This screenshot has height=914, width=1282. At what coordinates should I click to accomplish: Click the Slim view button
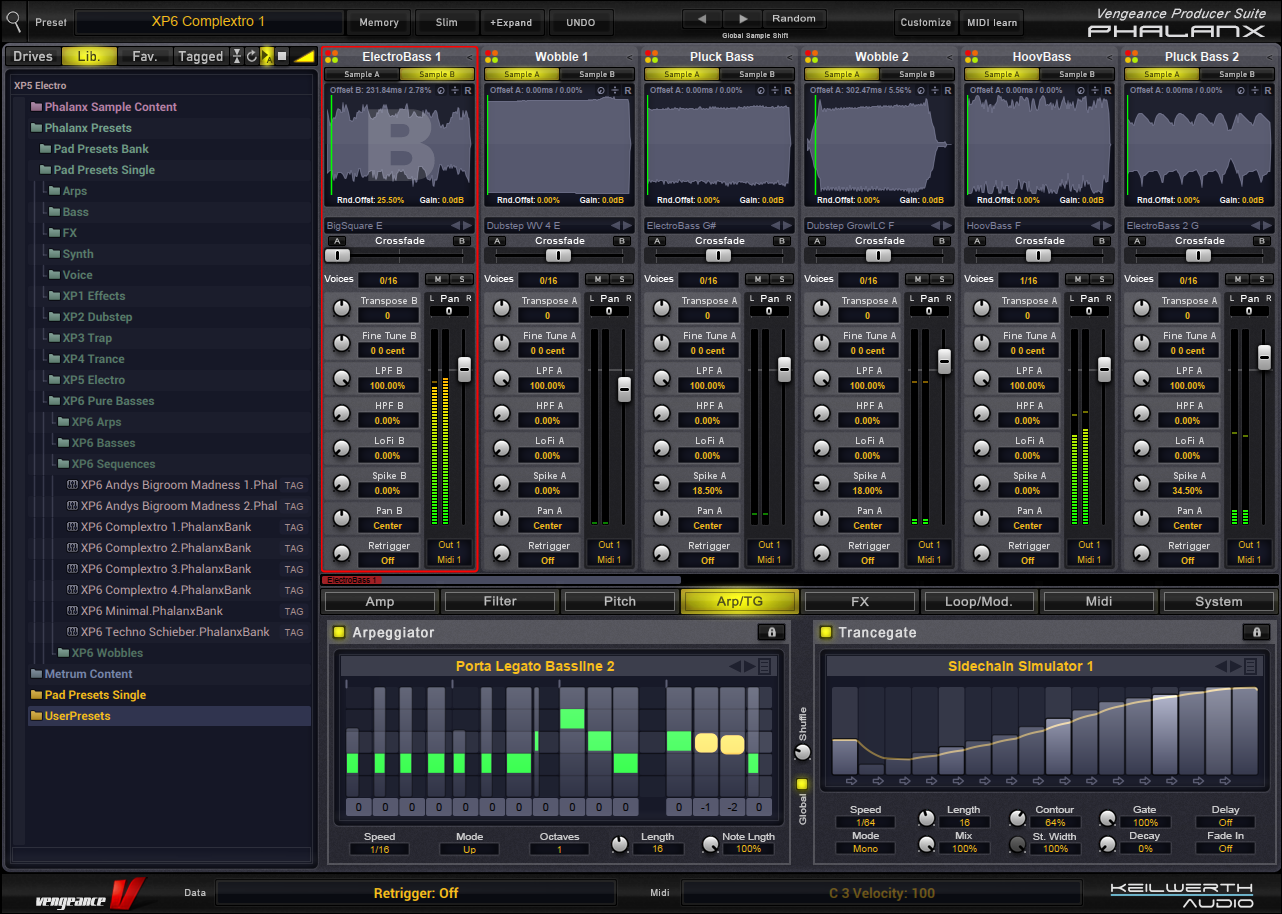point(446,22)
